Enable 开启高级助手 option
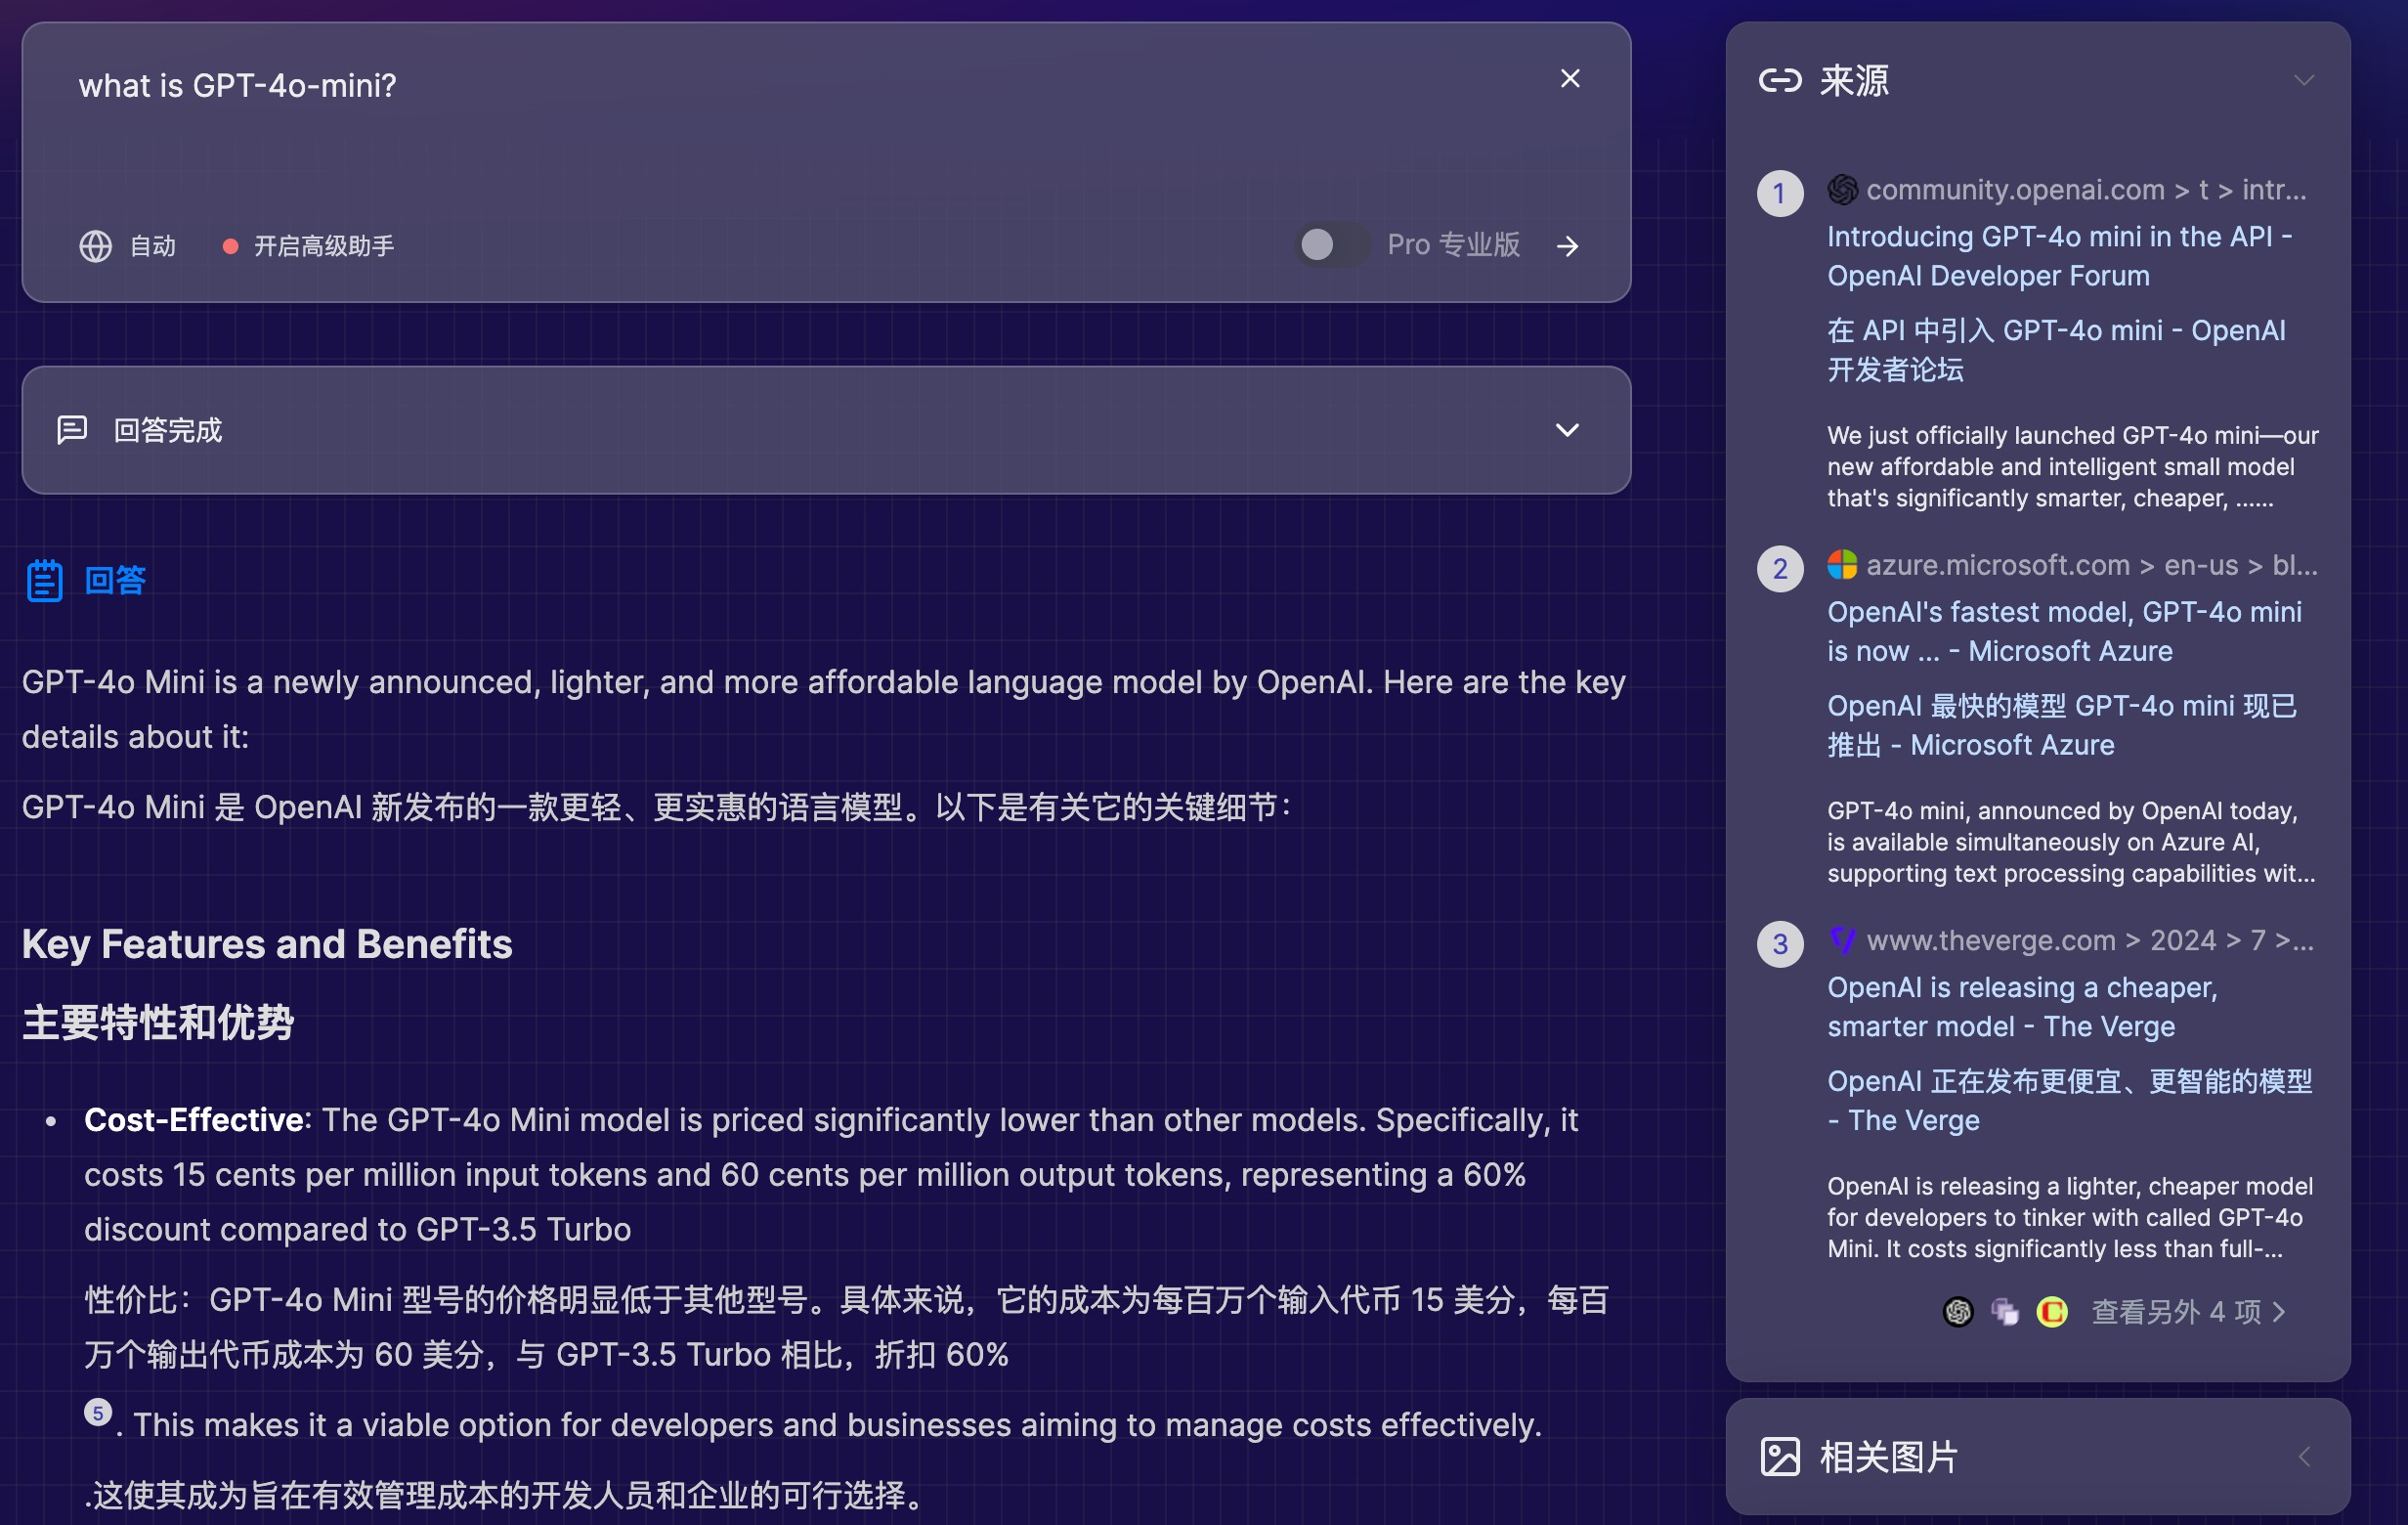The height and width of the screenshot is (1525, 2408). [324, 246]
